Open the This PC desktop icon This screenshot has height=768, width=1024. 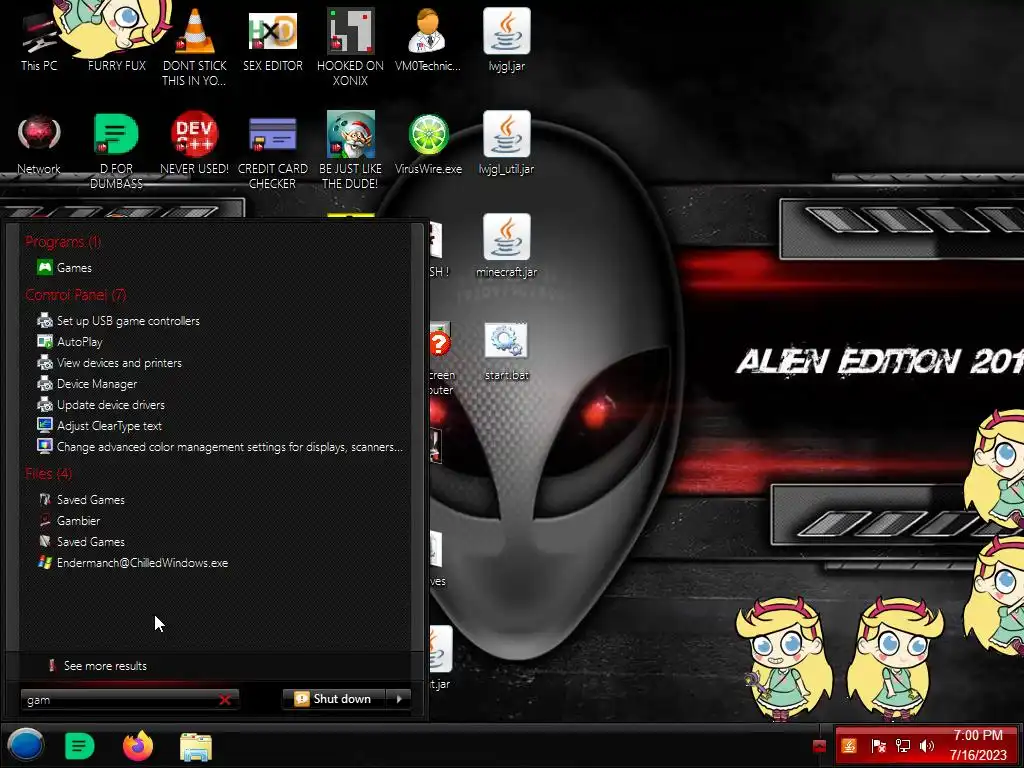(x=39, y=39)
